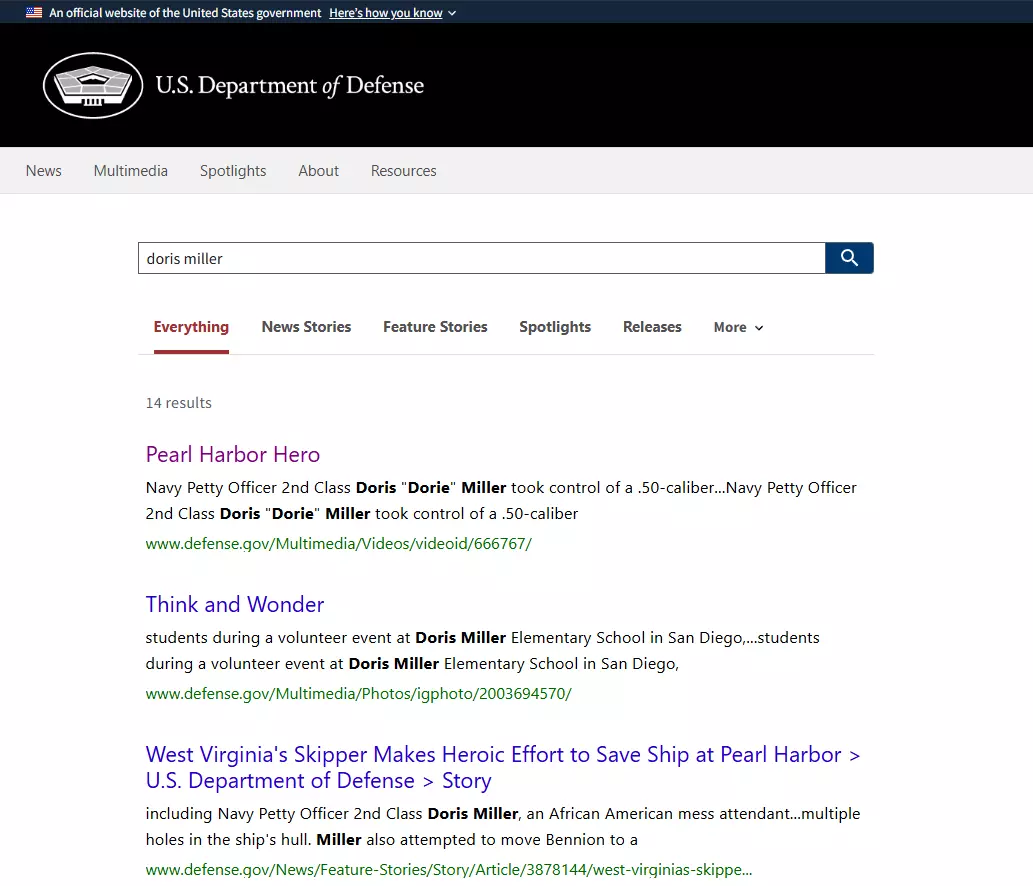Image resolution: width=1033 pixels, height=886 pixels.
Task: Open the More dropdown in search filters
Action: pos(739,327)
